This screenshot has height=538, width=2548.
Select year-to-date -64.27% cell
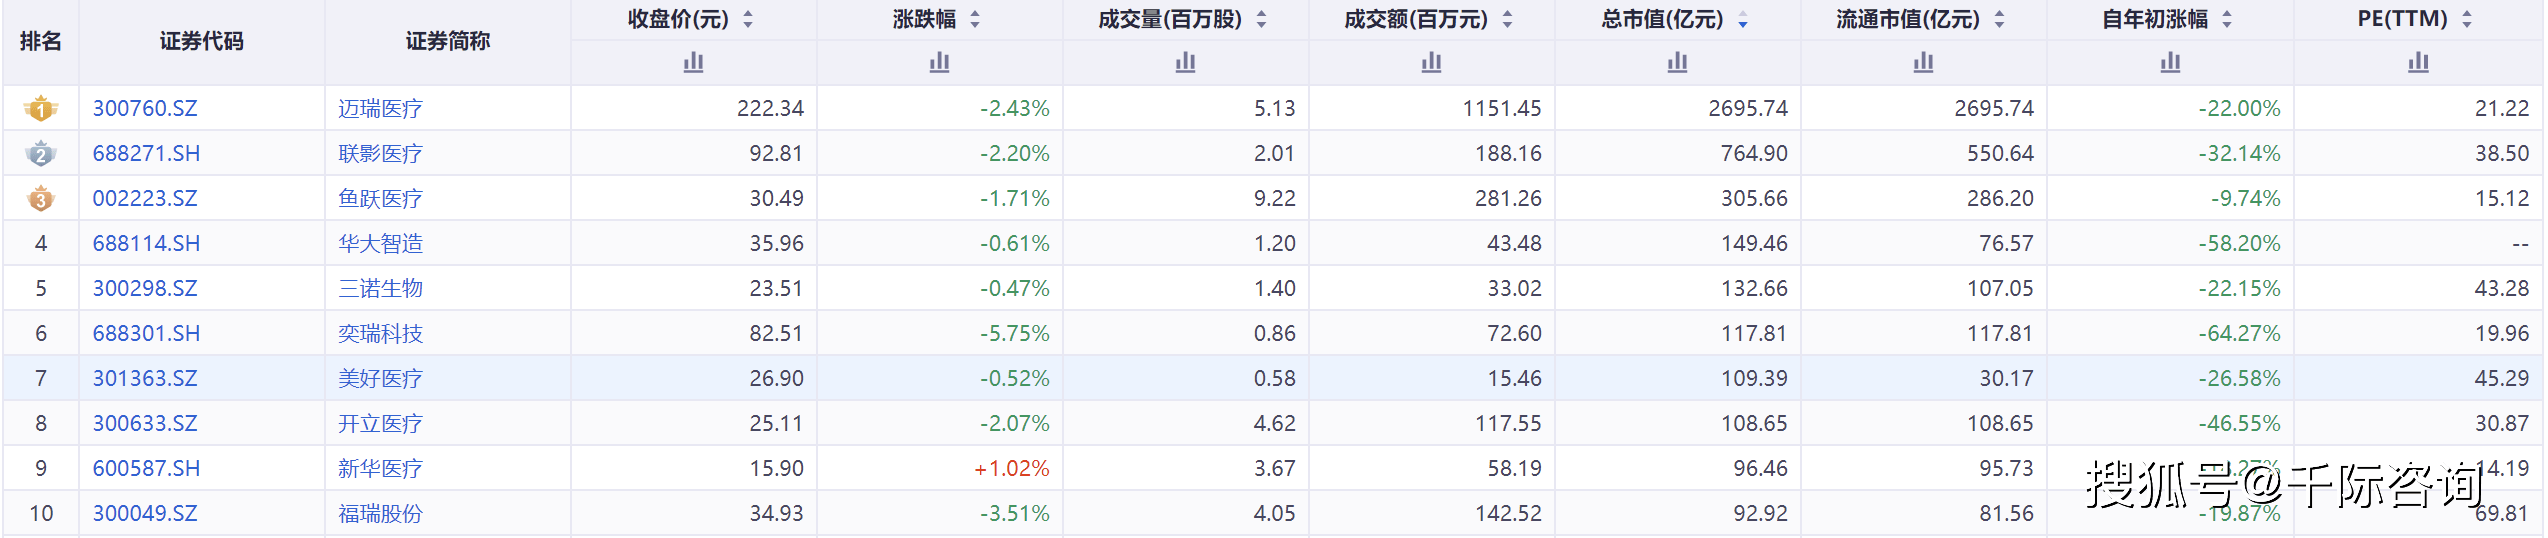click(x=2170, y=333)
